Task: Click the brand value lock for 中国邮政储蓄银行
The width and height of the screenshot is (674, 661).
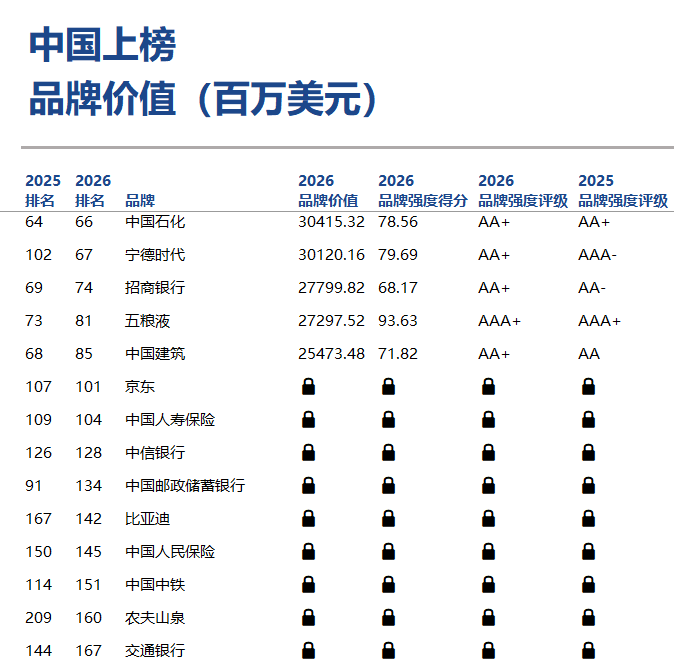Action: coord(308,486)
